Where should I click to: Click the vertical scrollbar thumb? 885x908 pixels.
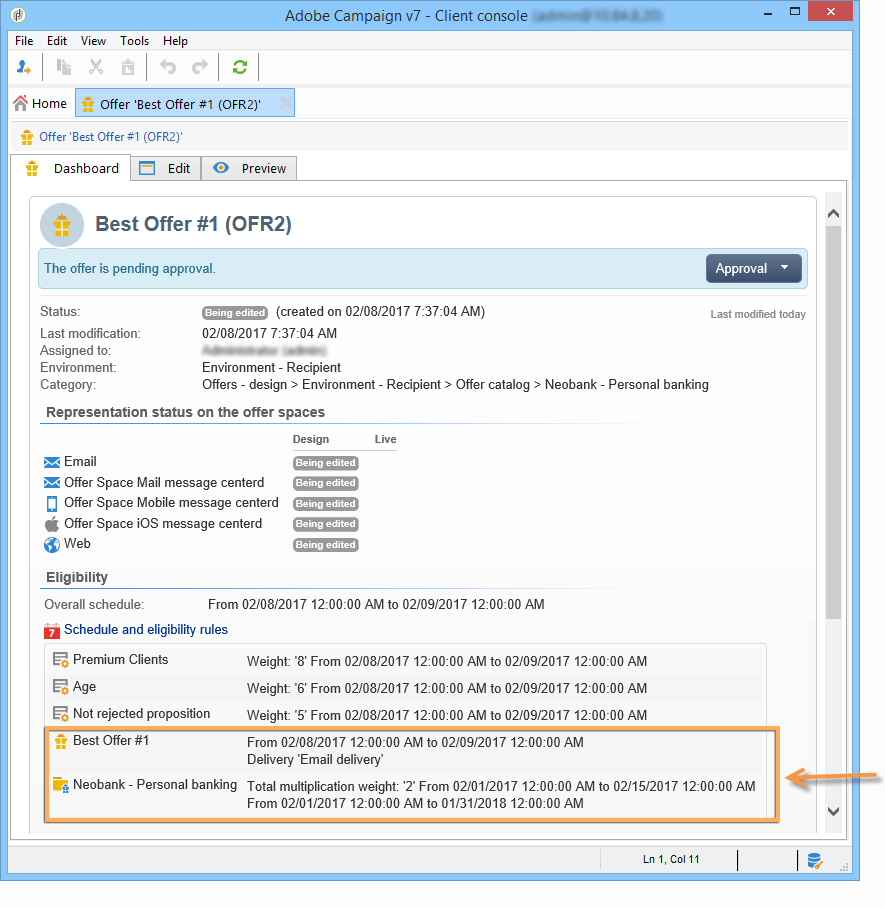click(833, 423)
